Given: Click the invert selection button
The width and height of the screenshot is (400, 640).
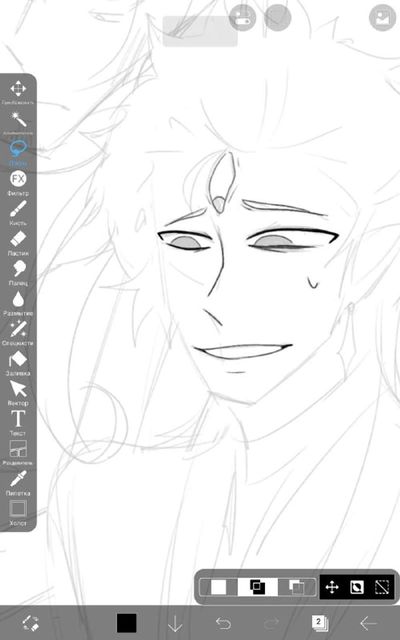Looking at the screenshot, I should 357,587.
